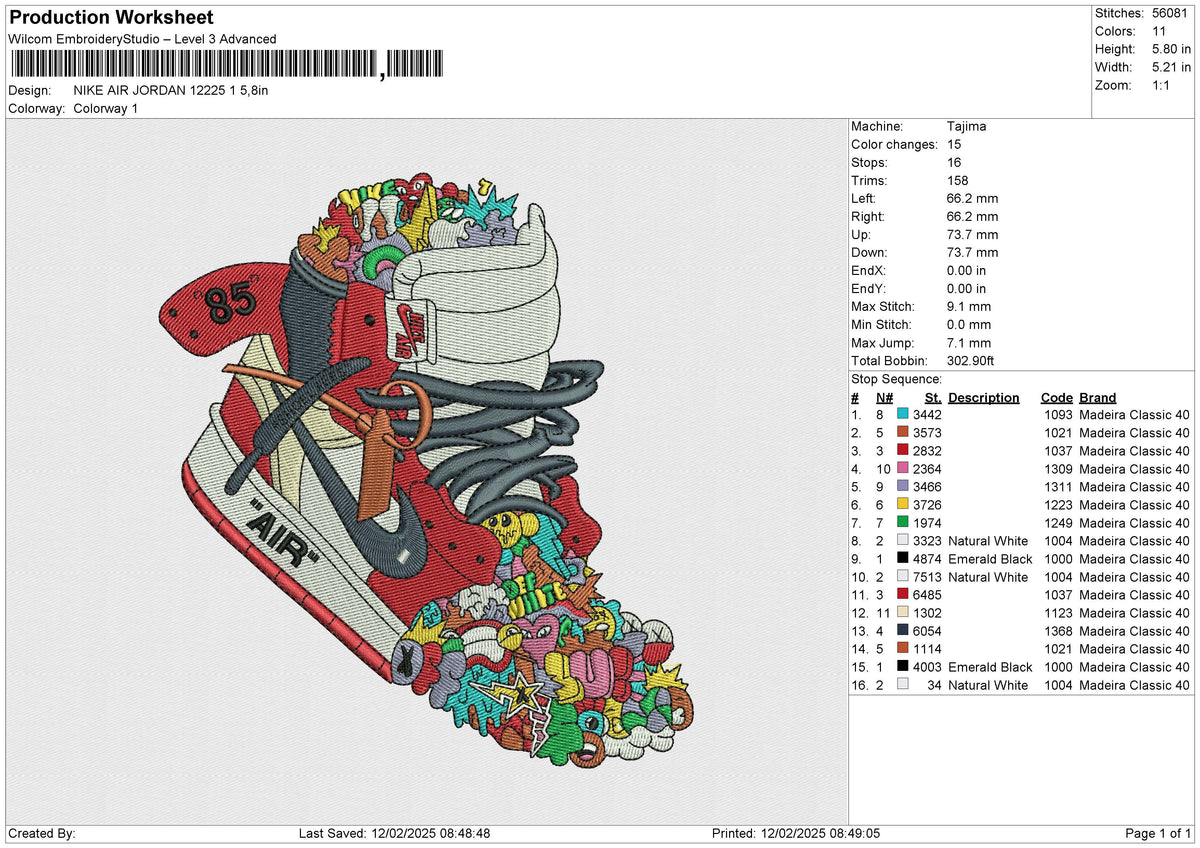Select thread code 1093 in row 1
Image resolution: width=1200 pixels, height=848 pixels.
tap(1057, 414)
